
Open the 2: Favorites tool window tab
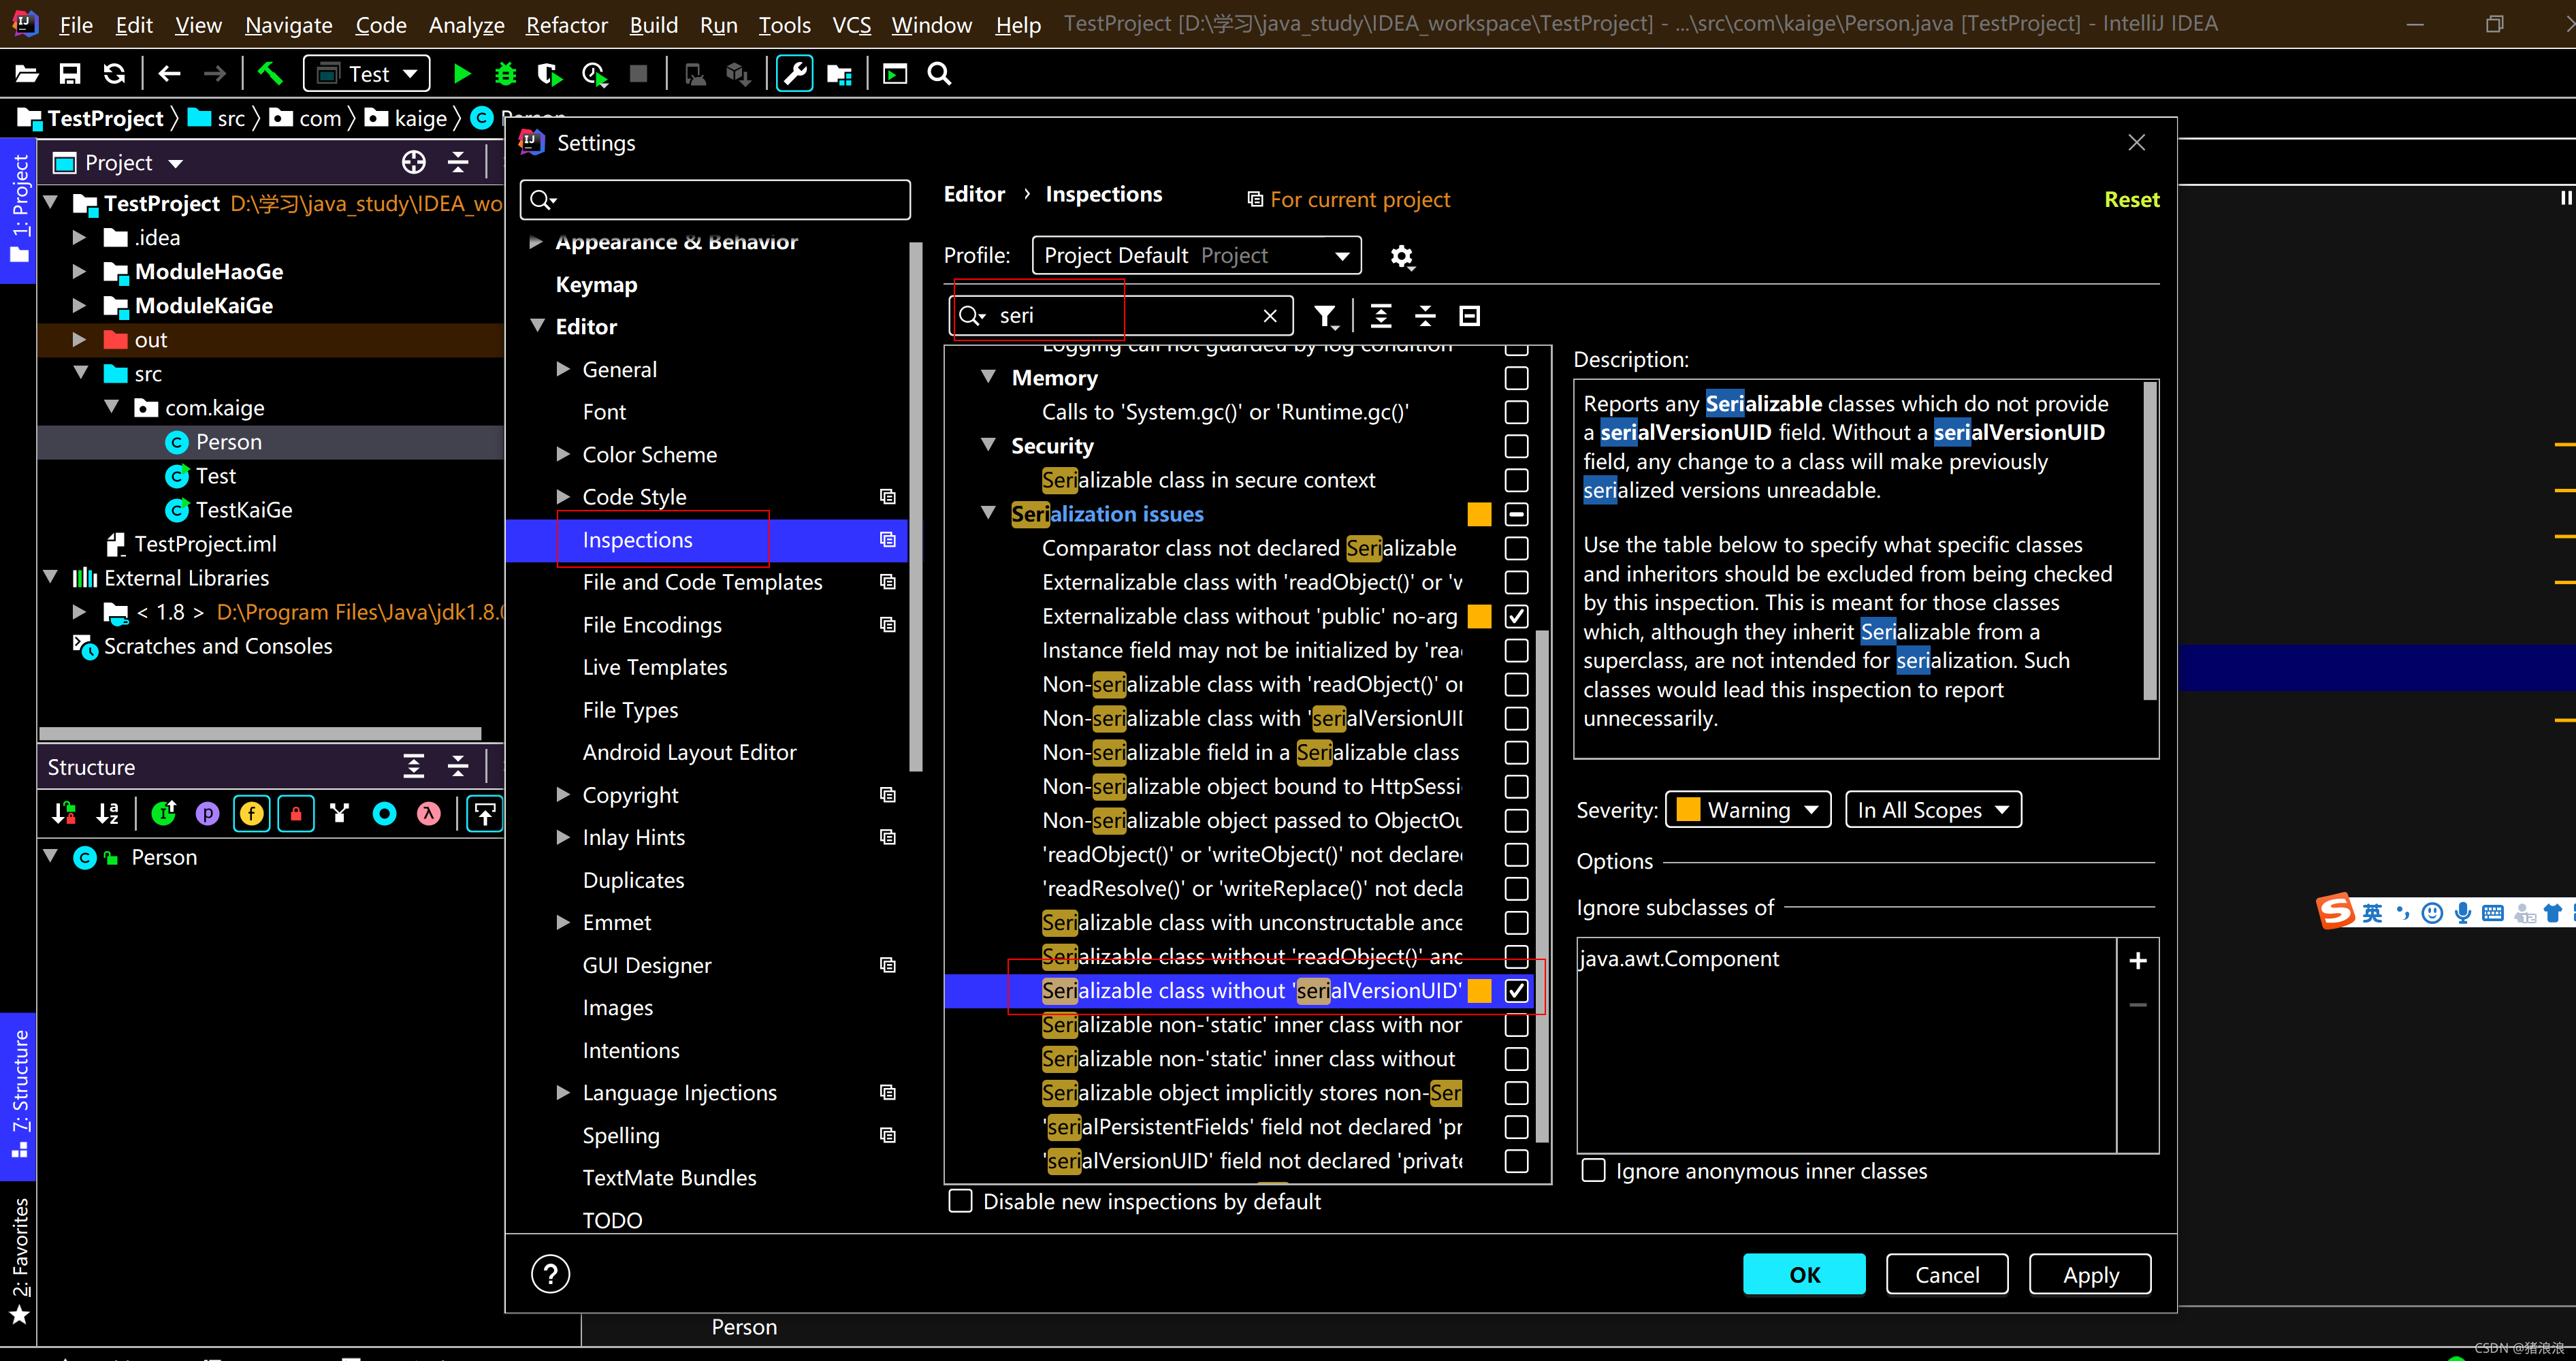pos(19,1261)
